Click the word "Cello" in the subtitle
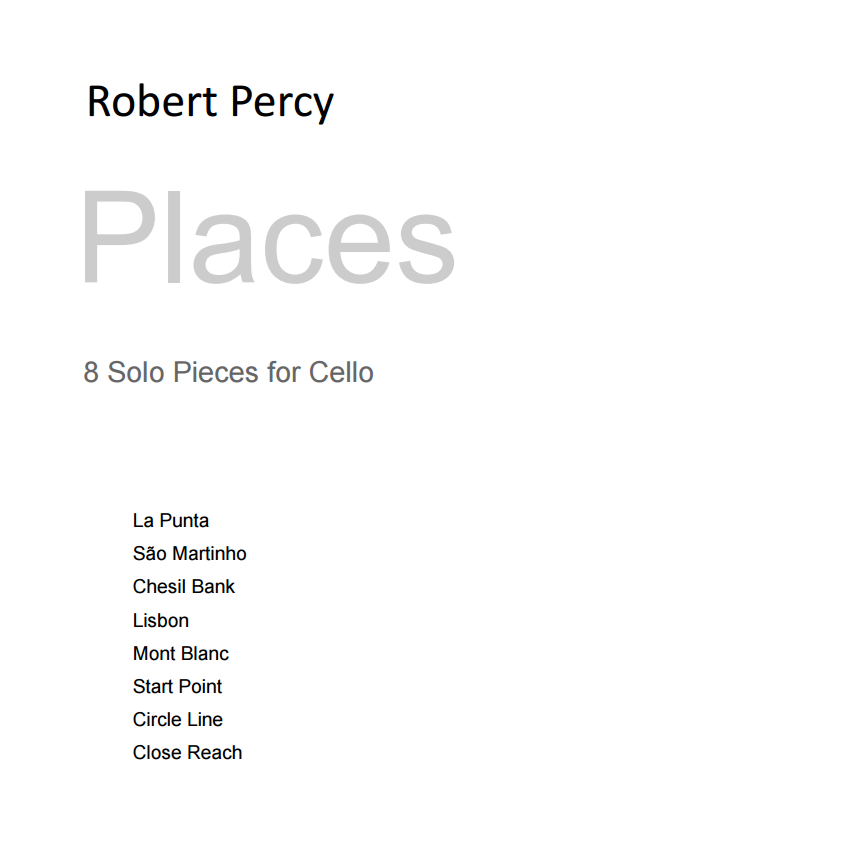This screenshot has height=852, width=852. (341, 373)
